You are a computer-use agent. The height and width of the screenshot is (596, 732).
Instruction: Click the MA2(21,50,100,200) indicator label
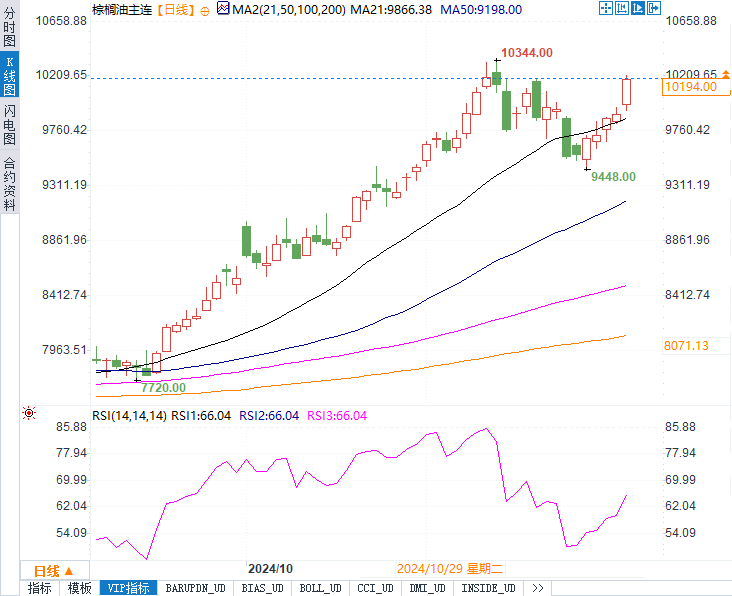coord(289,9)
